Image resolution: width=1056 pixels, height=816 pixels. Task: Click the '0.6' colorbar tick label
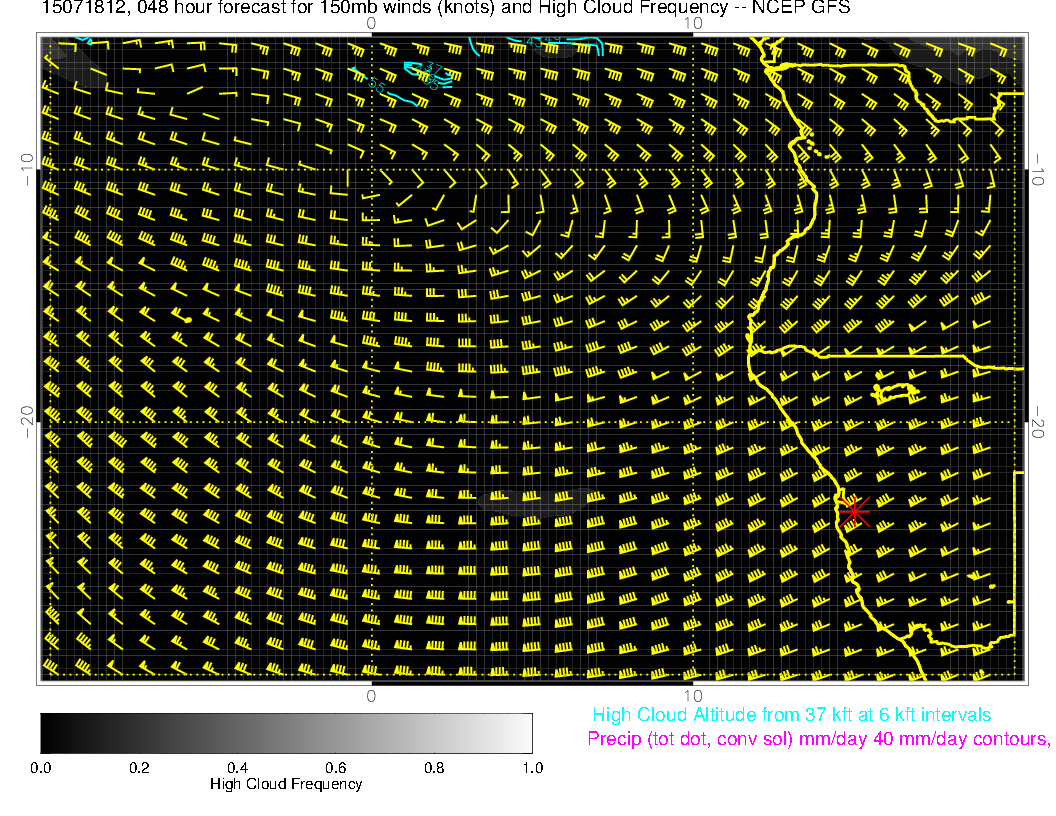coord(336,768)
